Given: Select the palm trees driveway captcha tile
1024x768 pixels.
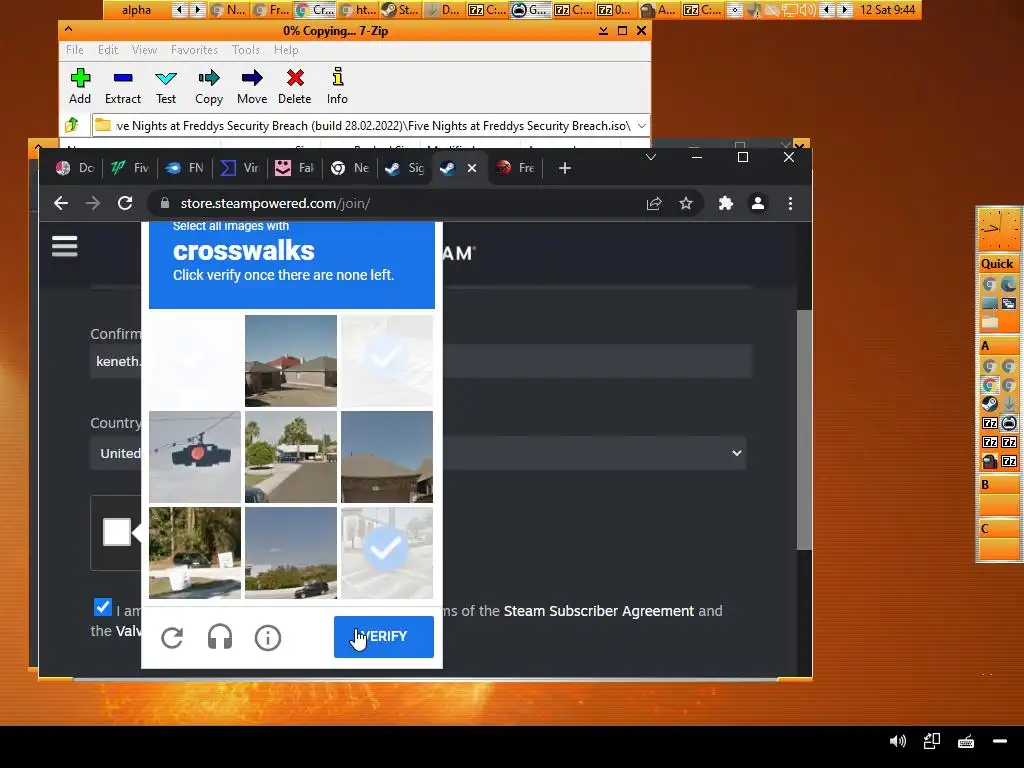Looking at the screenshot, I should point(291,456).
